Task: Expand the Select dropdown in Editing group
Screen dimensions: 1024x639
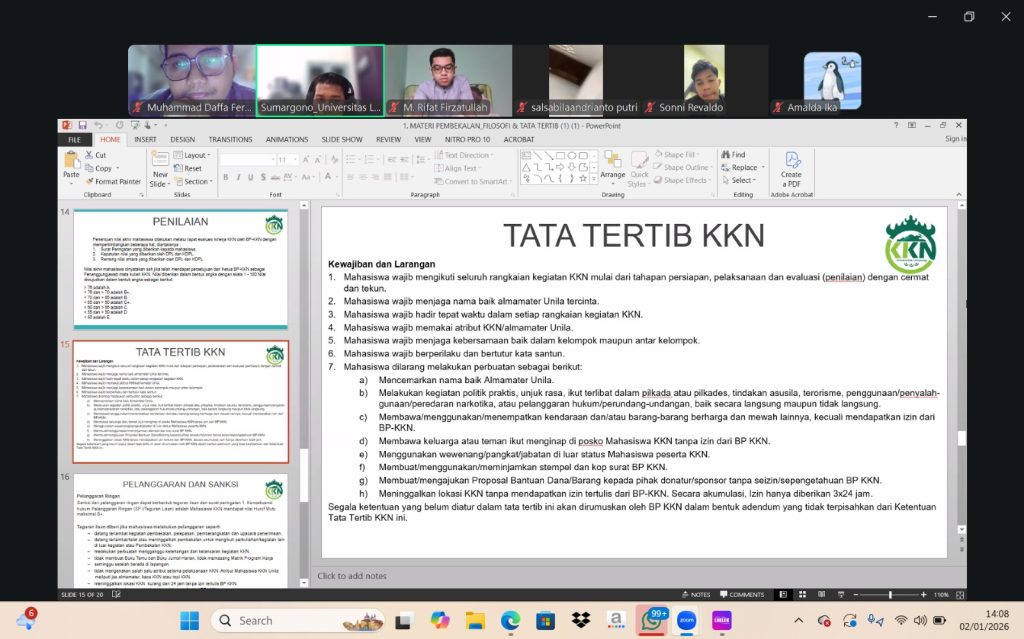Action: click(x=740, y=181)
